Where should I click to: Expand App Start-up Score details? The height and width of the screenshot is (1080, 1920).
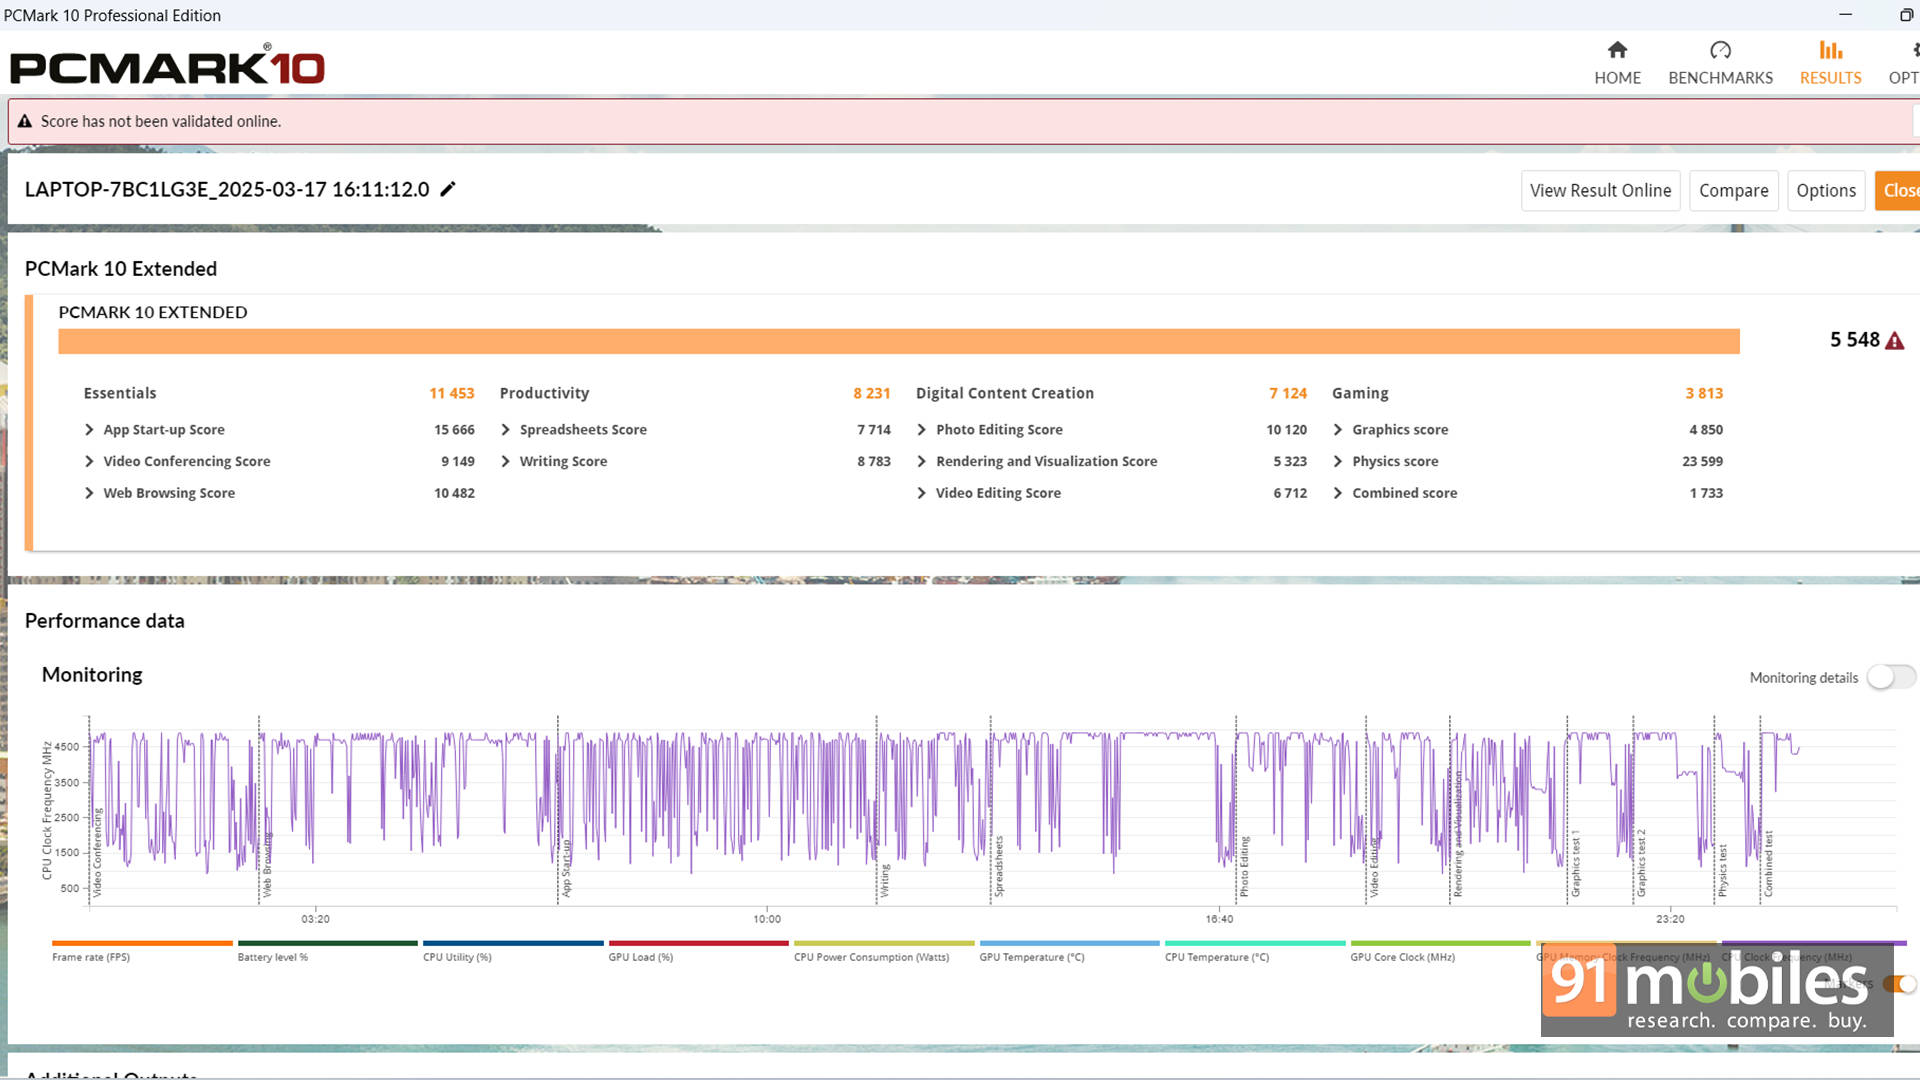89,429
